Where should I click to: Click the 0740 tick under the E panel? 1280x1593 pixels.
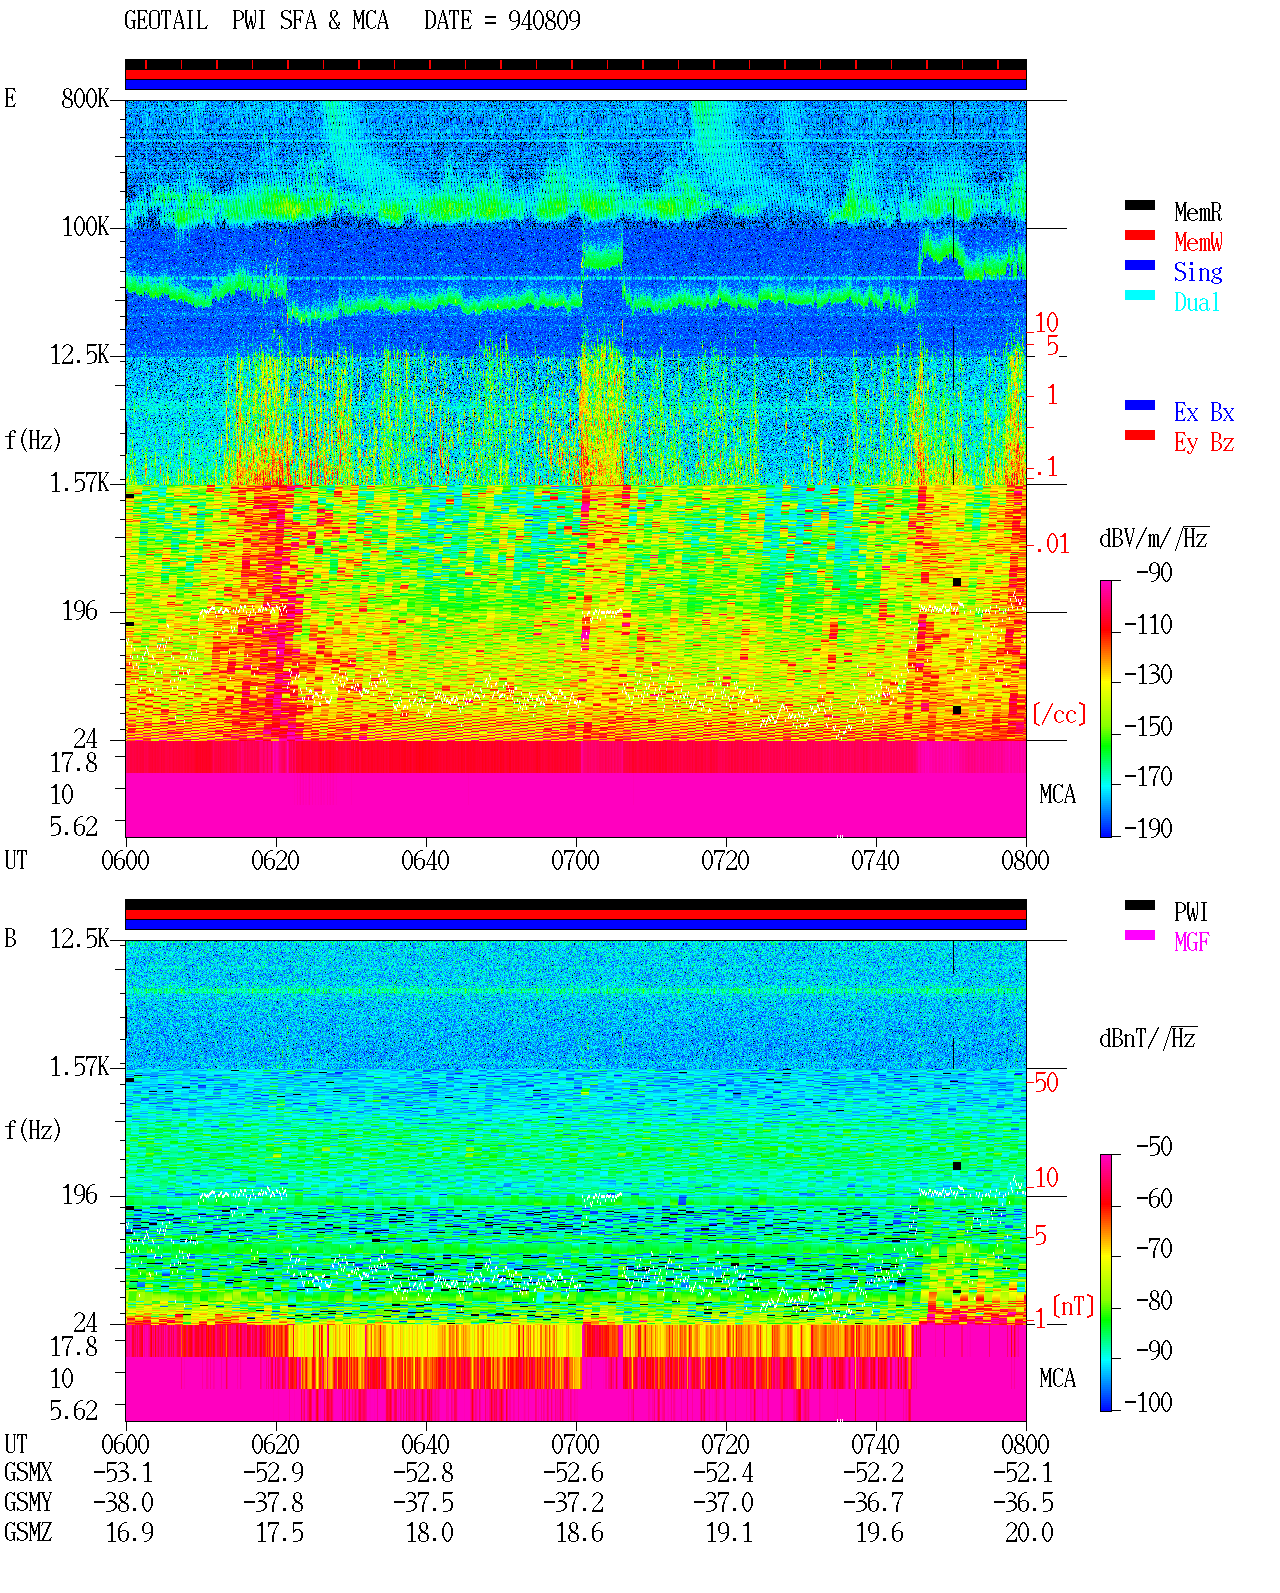click(875, 861)
